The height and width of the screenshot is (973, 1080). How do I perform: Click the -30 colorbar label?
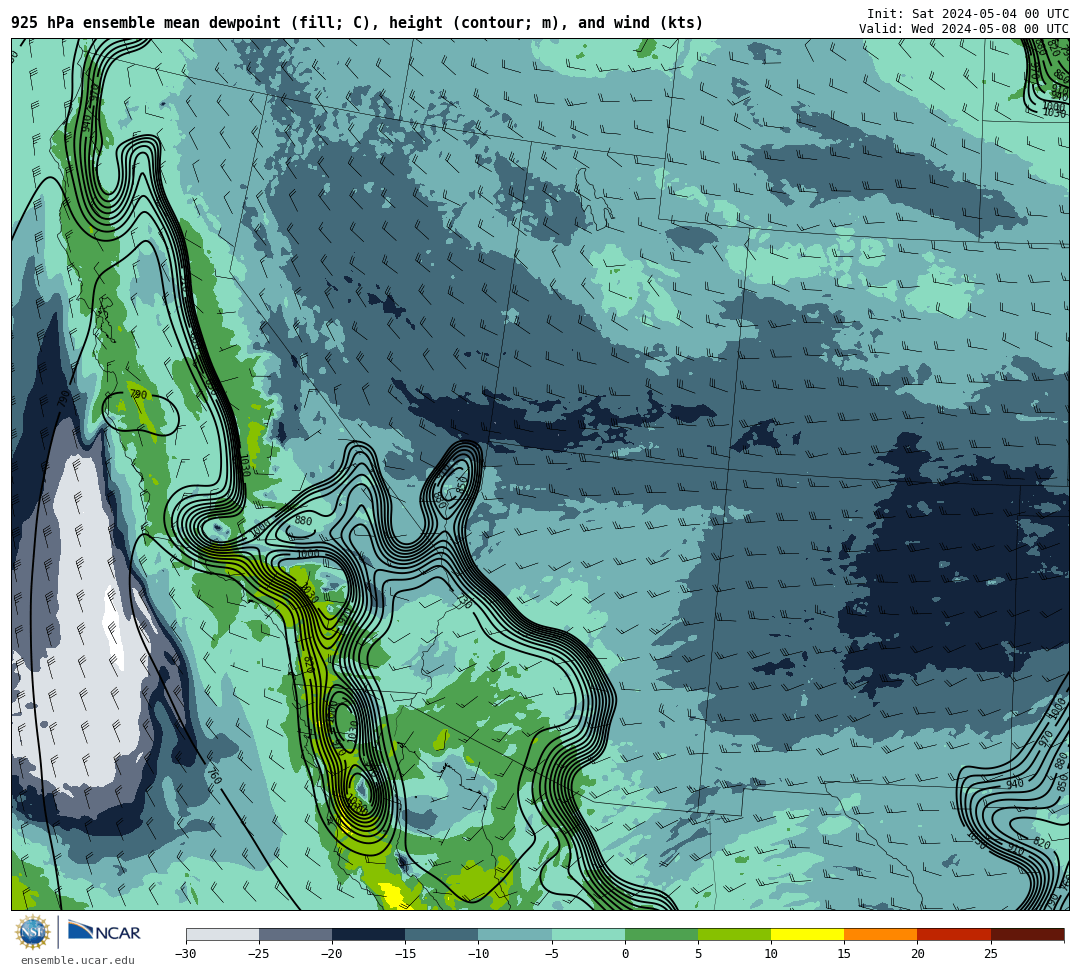(186, 954)
